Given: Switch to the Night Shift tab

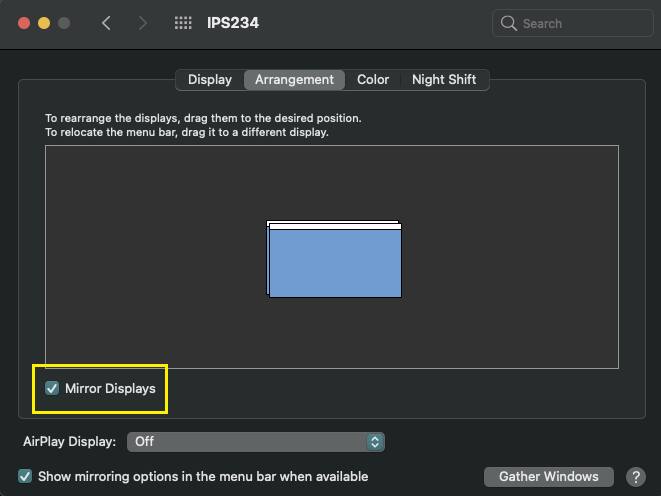Looking at the screenshot, I should 444,80.
